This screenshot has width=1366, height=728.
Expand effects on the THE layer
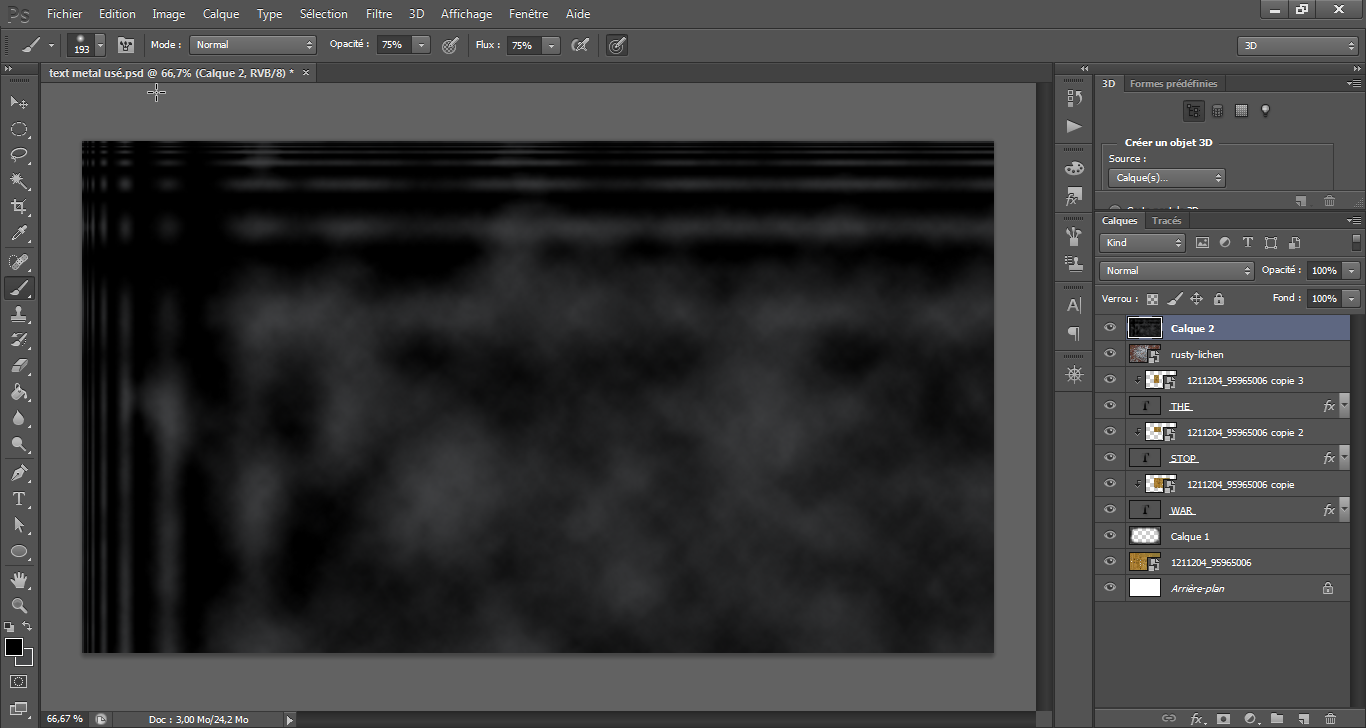point(1343,406)
